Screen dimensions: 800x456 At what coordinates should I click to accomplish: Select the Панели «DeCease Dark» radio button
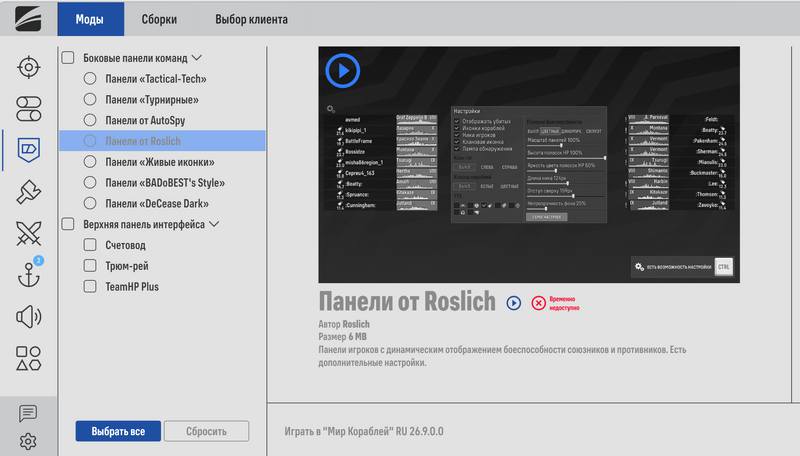(90, 203)
